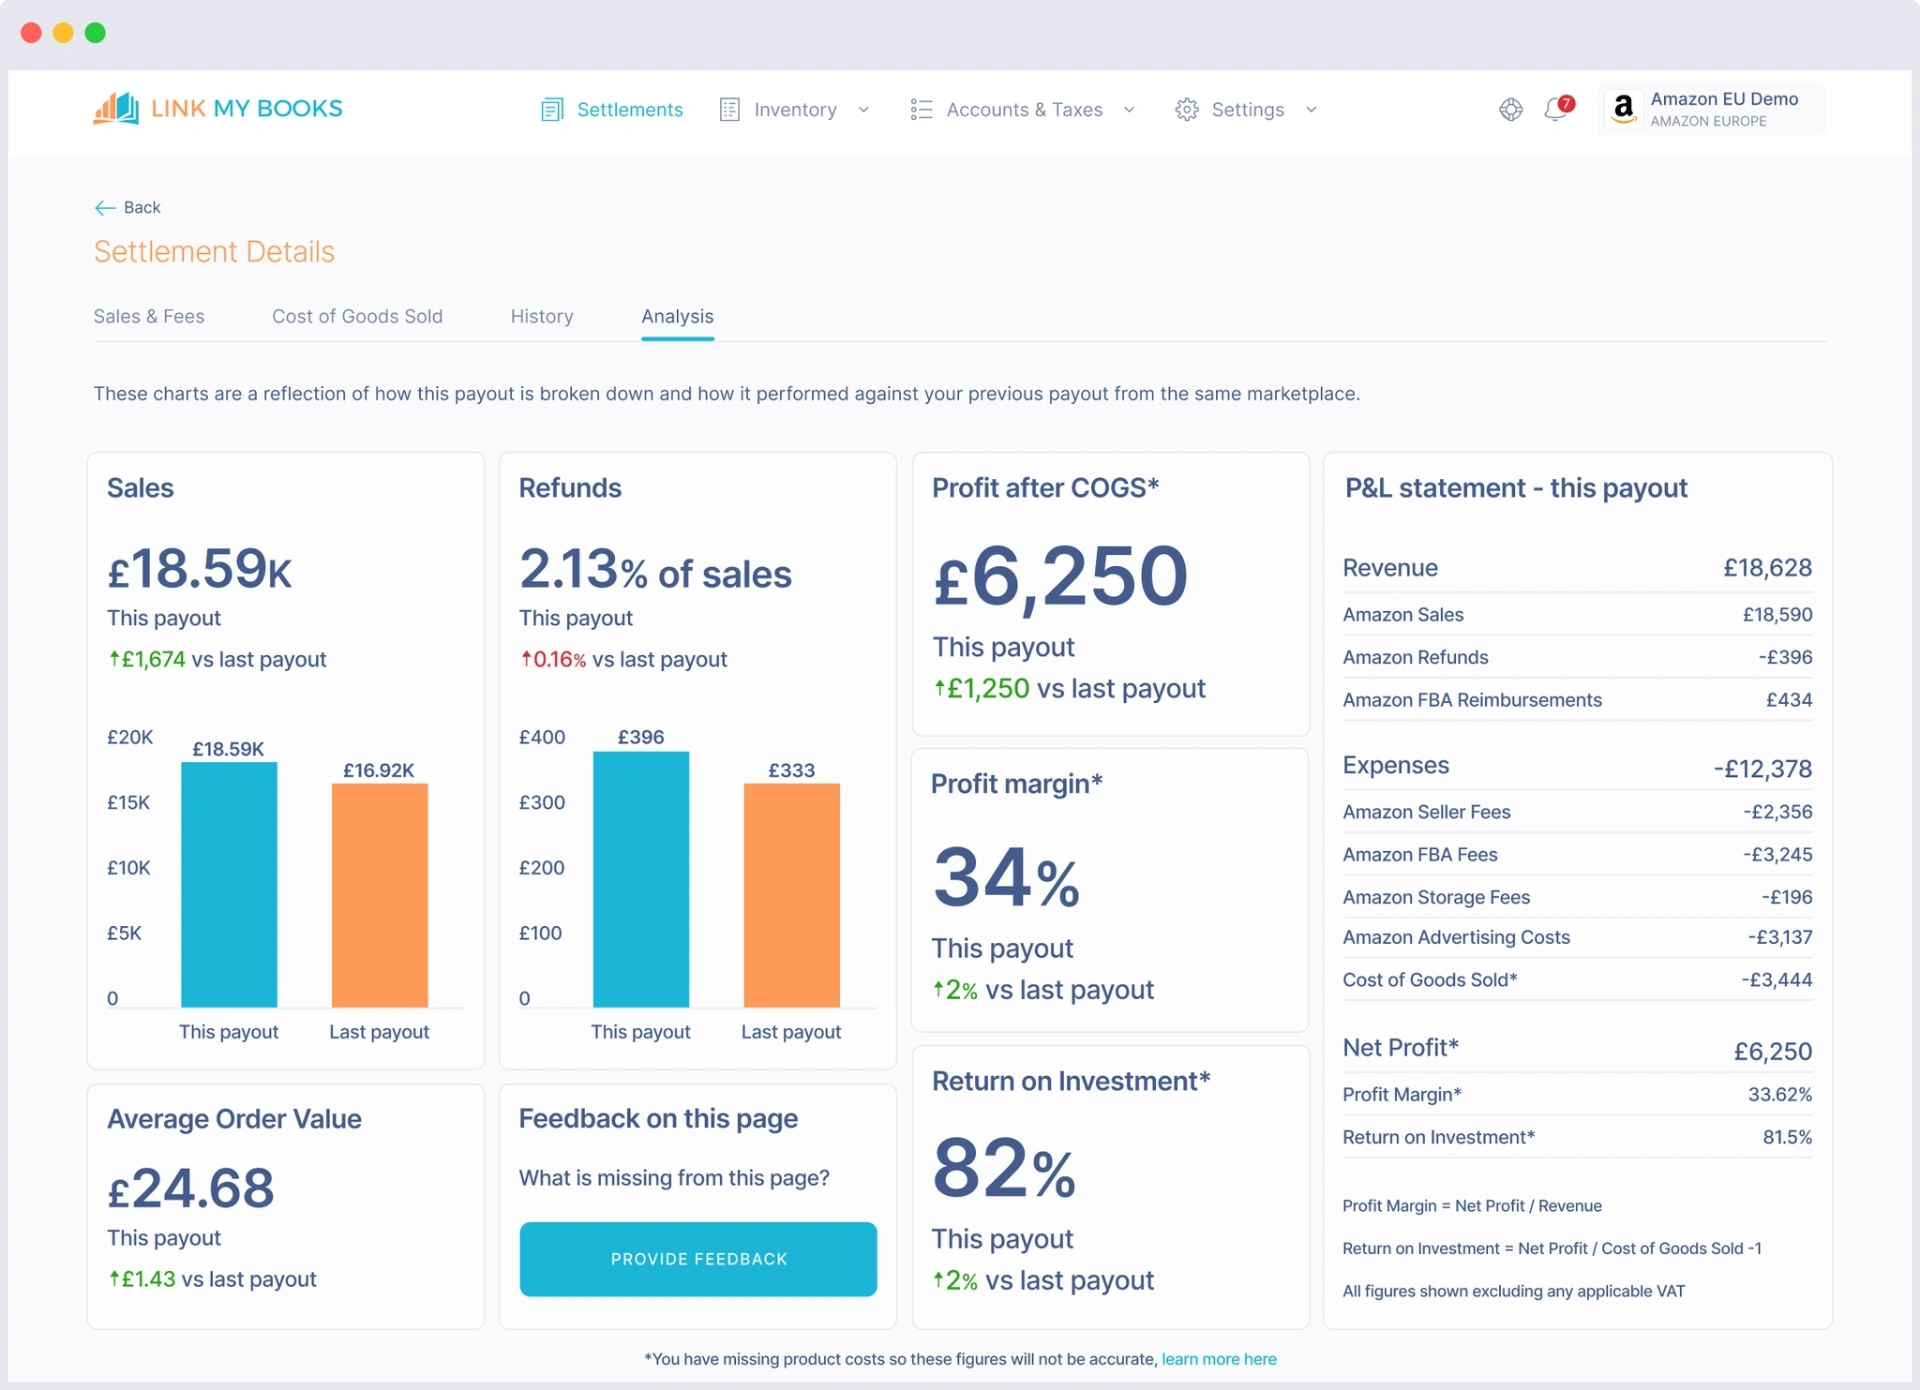Click the 34% Profit margin figure
The width and height of the screenshot is (1920, 1390).
tap(1006, 878)
